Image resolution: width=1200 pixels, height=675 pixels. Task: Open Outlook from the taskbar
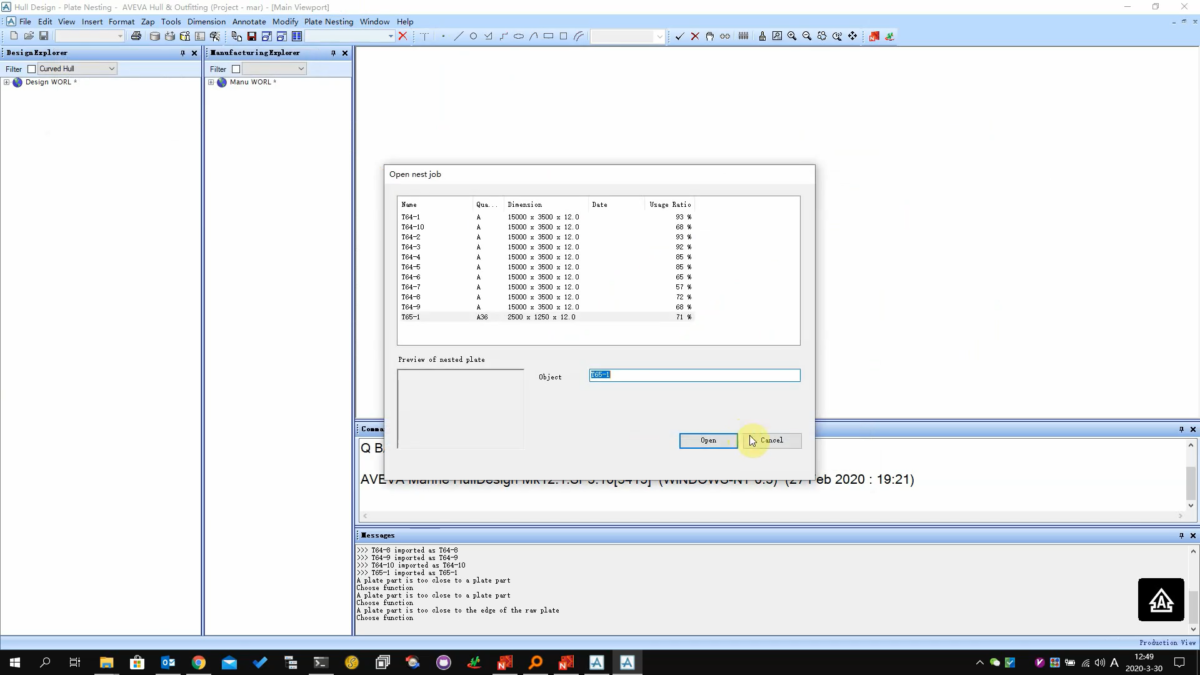click(x=167, y=662)
